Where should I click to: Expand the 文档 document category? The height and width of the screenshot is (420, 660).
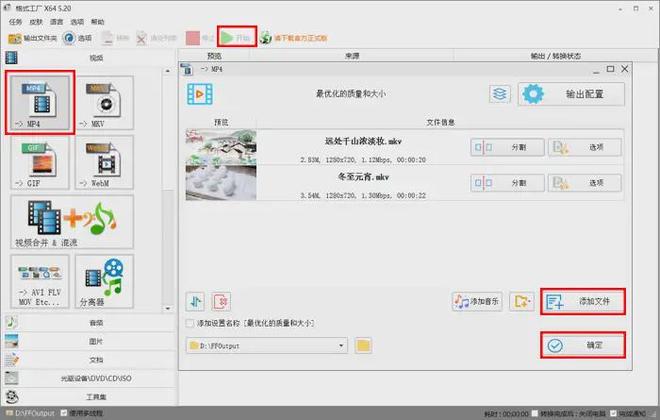90,360
